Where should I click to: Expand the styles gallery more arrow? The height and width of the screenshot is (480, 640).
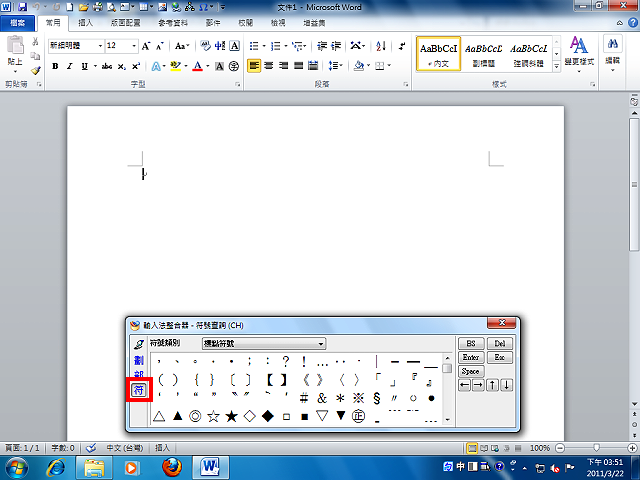coord(556,67)
